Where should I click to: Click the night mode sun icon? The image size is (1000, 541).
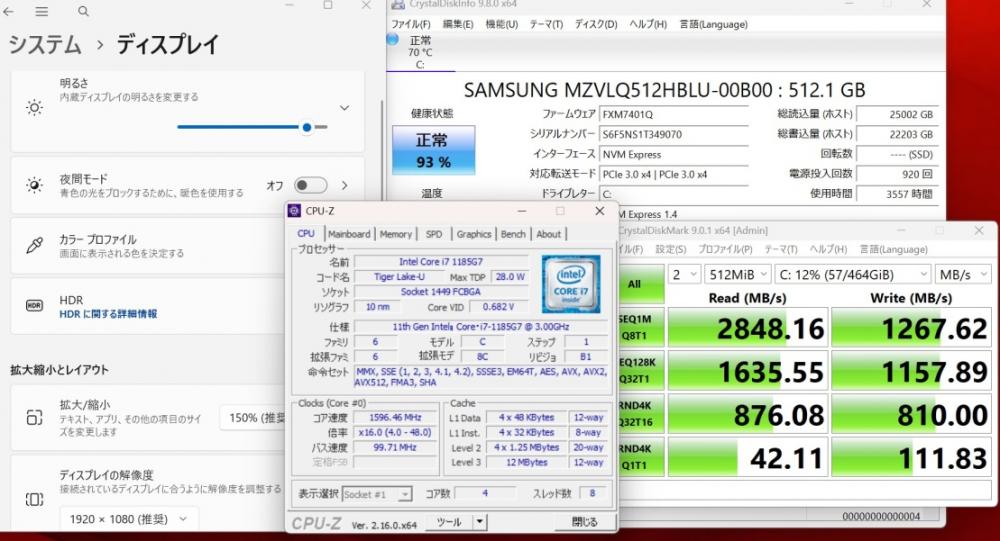point(34,185)
